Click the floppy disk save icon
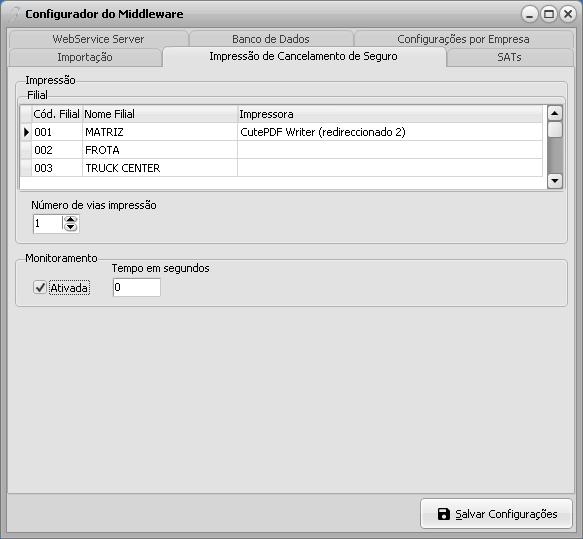Image resolution: width=583 pixels, height=539 pixels. tap(444, 514)
